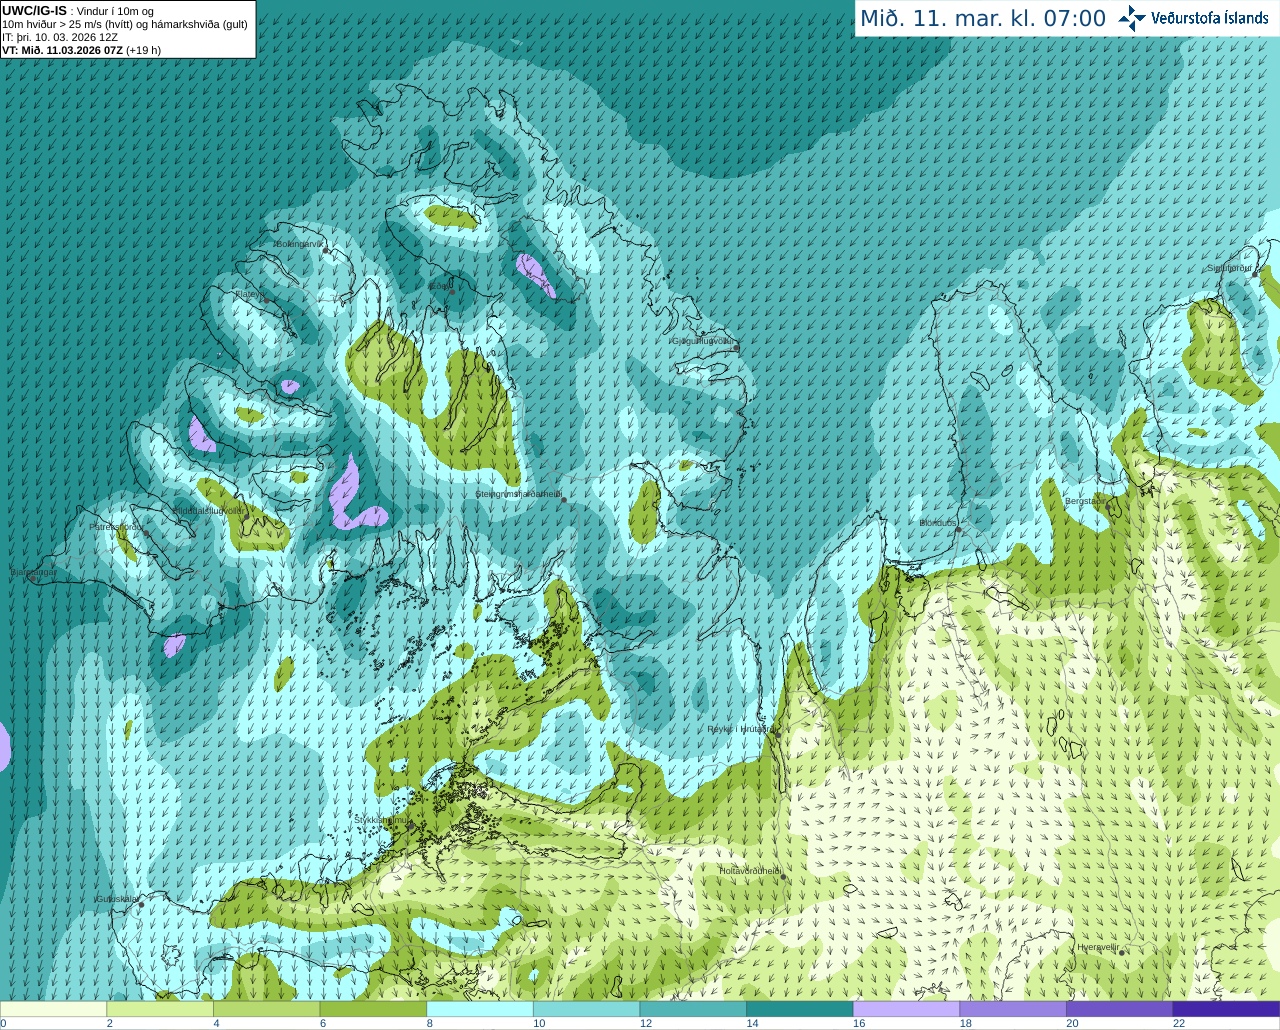The image size is (1280, 1030).
Task: Click the 10–12 m/s turquoise legend swatch
Action: (x=587, y=1009)
